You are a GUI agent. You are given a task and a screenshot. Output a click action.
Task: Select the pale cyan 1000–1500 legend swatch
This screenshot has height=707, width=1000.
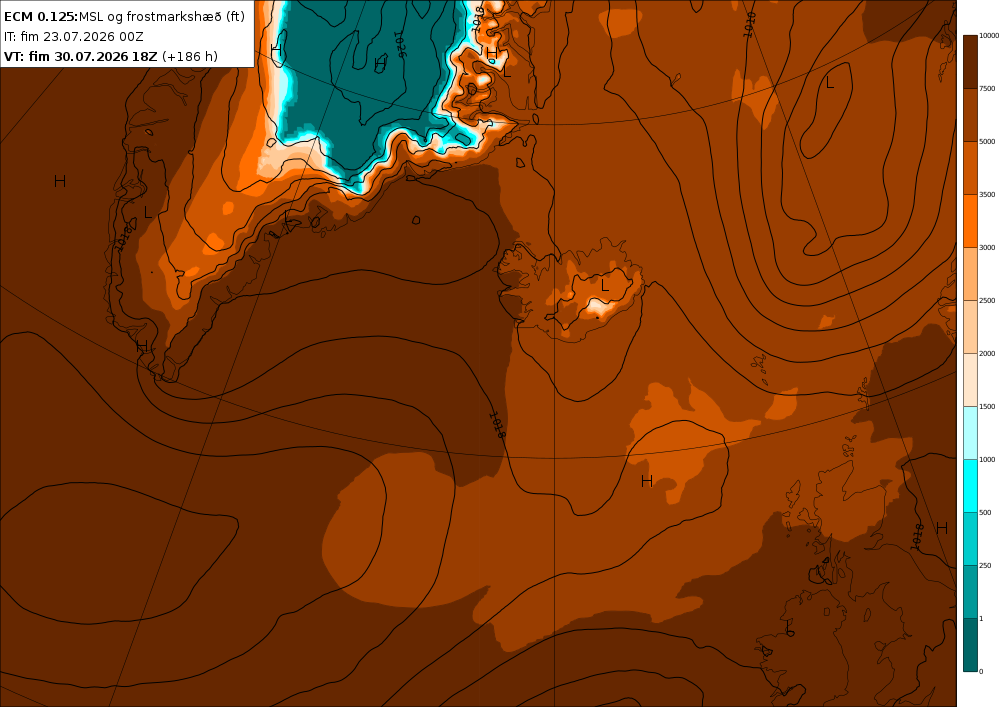(970, 432)
